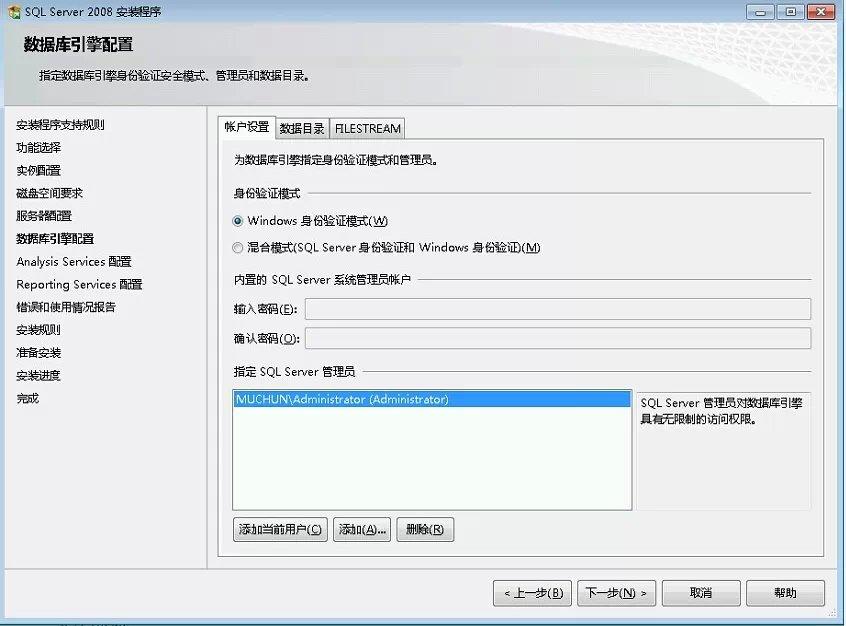
Task: Close the SQL Server setup window
Action: pyautogui.click(x=822, y=11)
